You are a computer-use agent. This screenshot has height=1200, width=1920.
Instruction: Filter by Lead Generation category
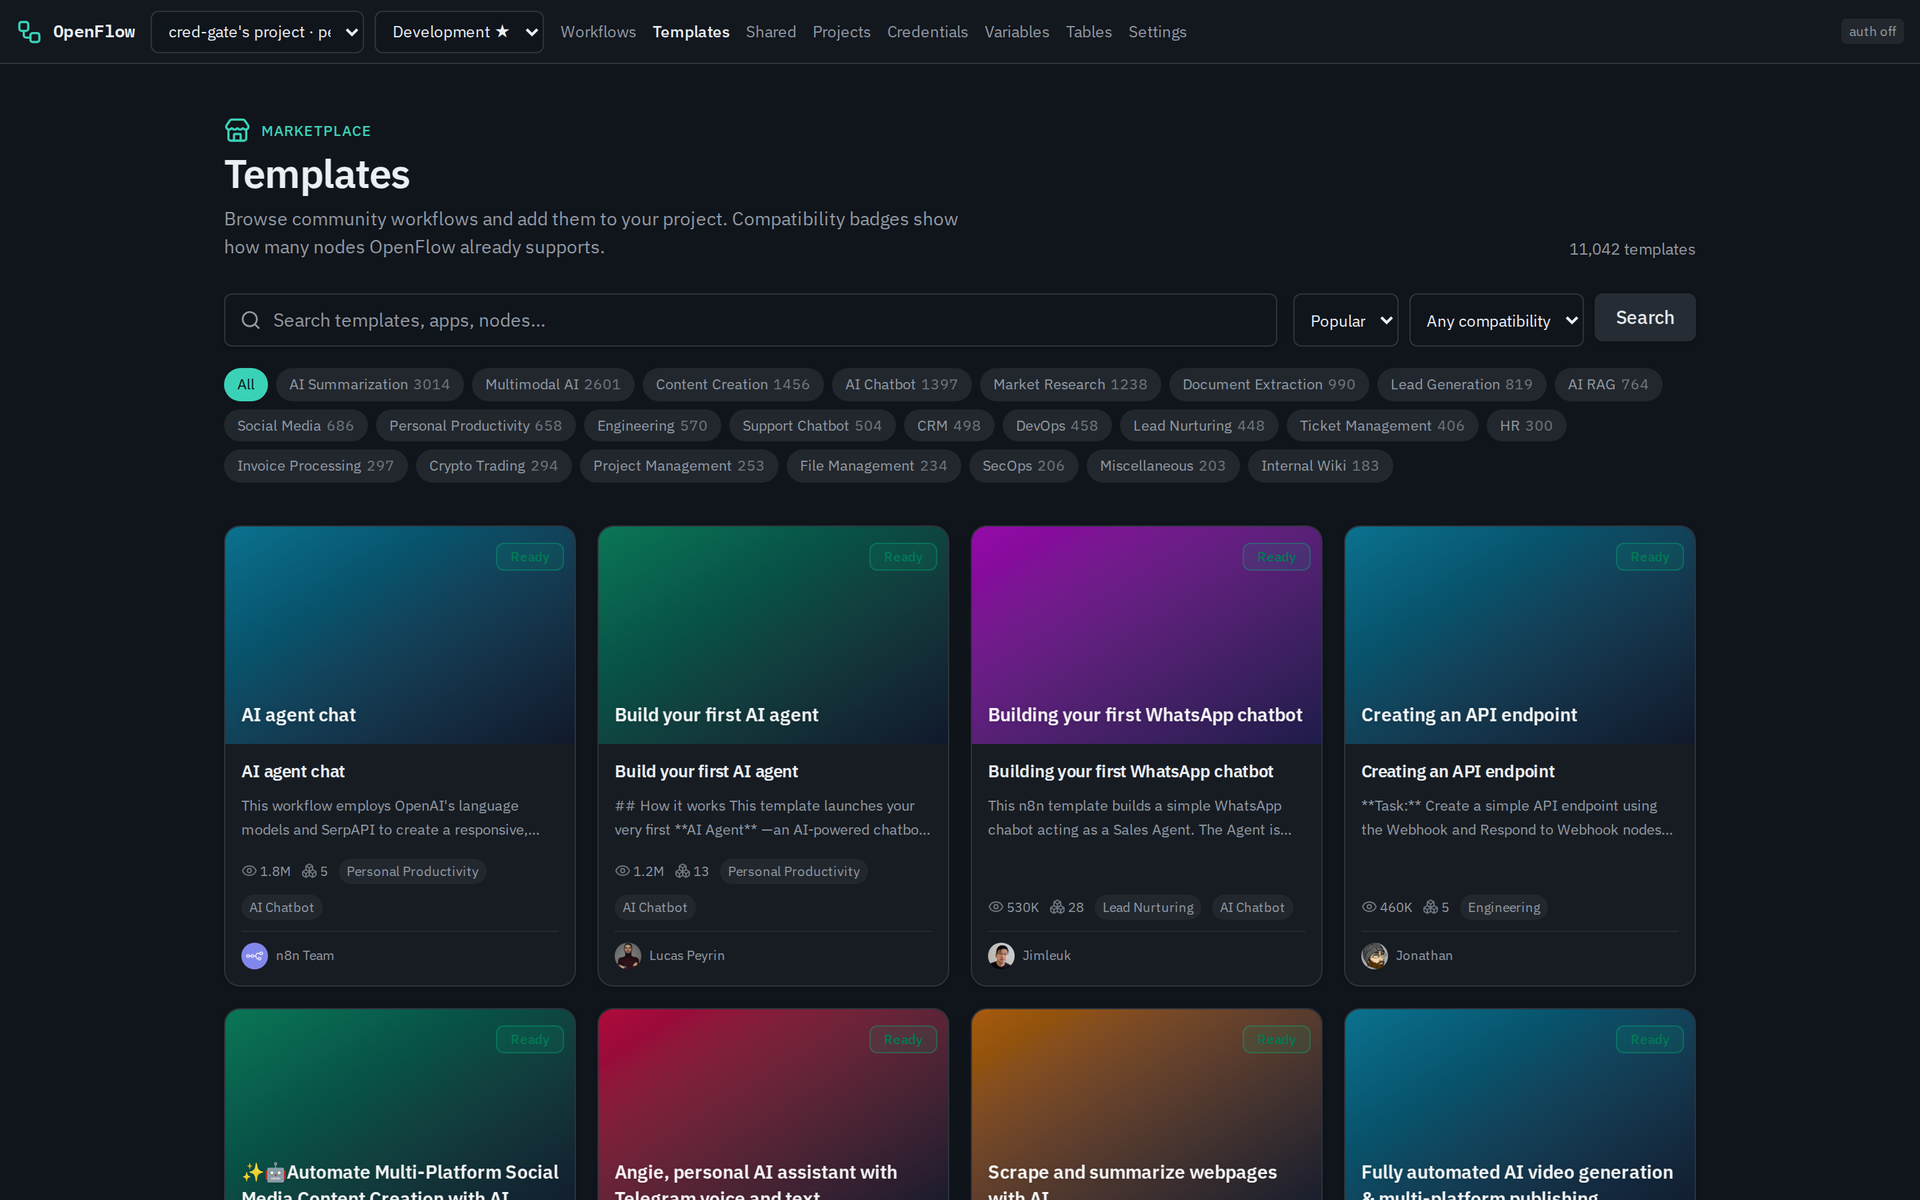pos(1461,385)
